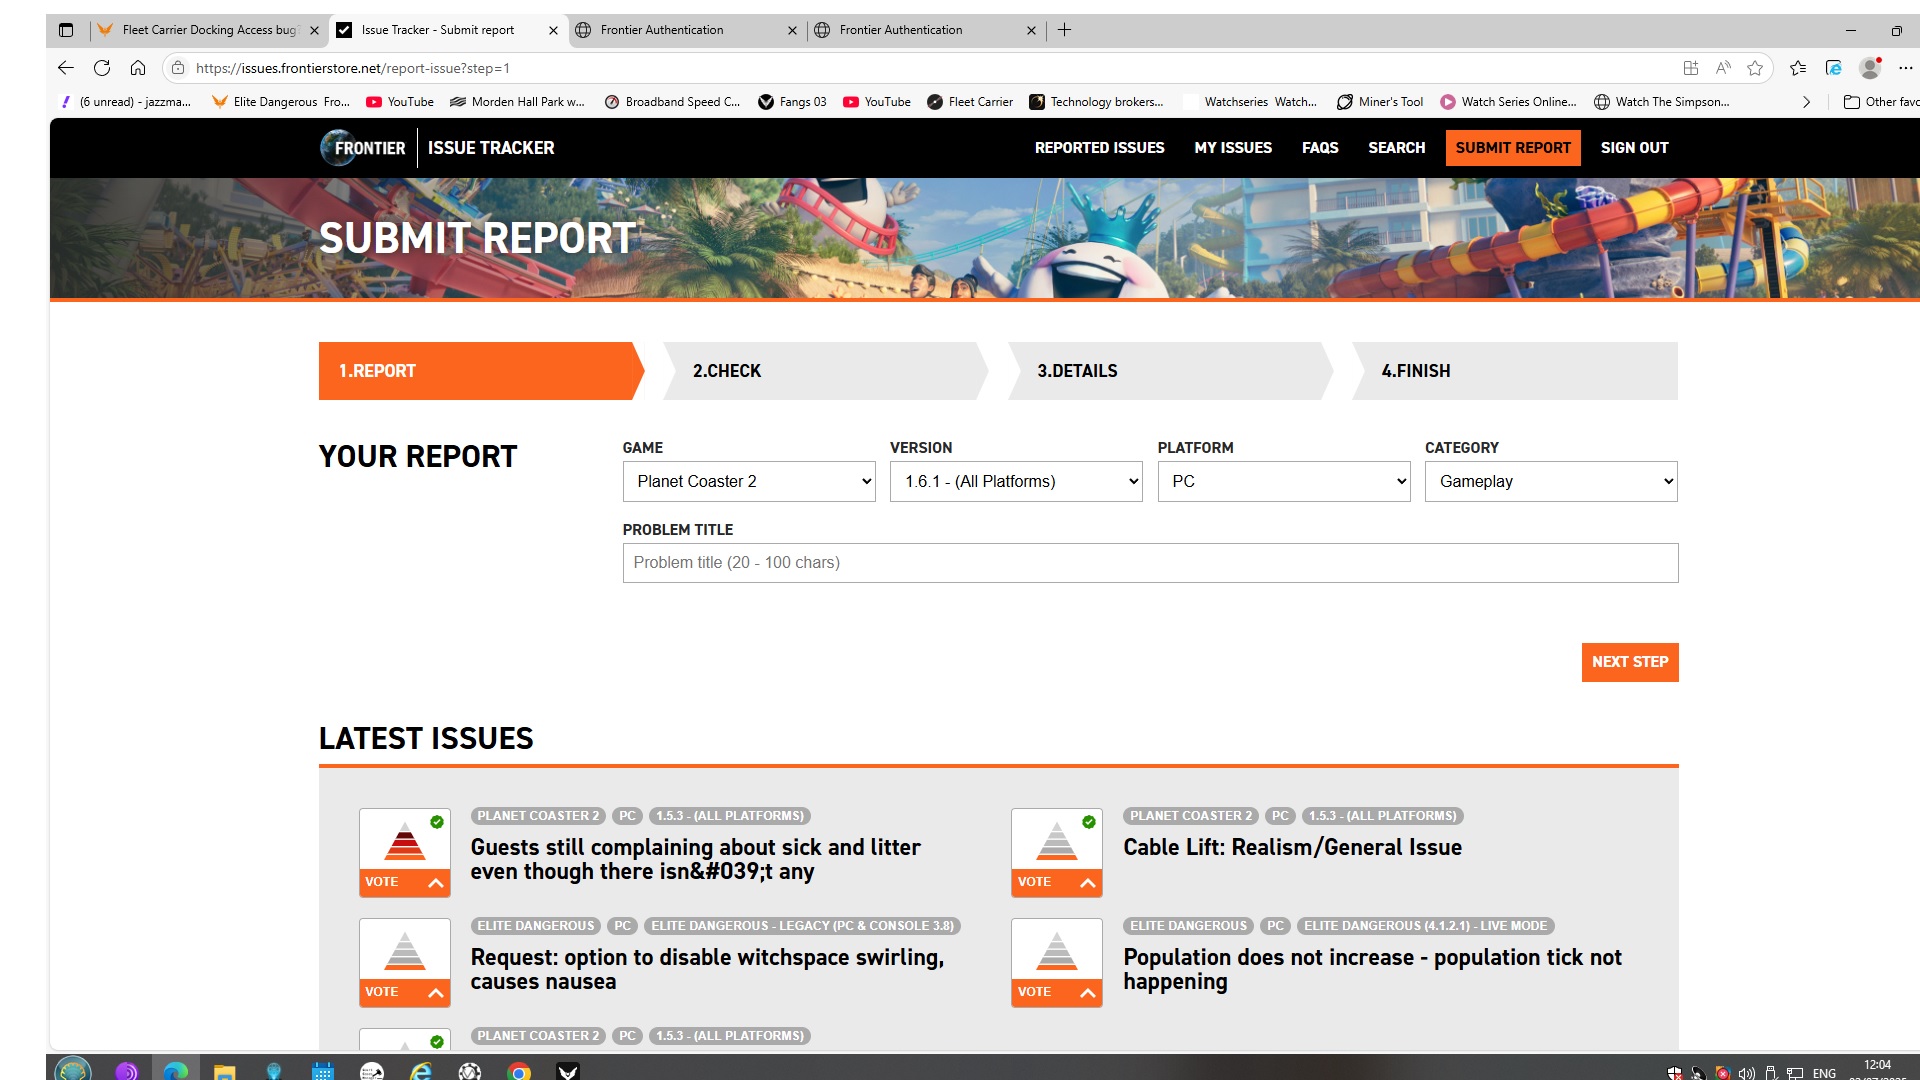Image resolution: width=1920 pixels, height=1080 pixels.
Task: Open Cable Lift: Realism/General Issue
Action: point(1292,847)
